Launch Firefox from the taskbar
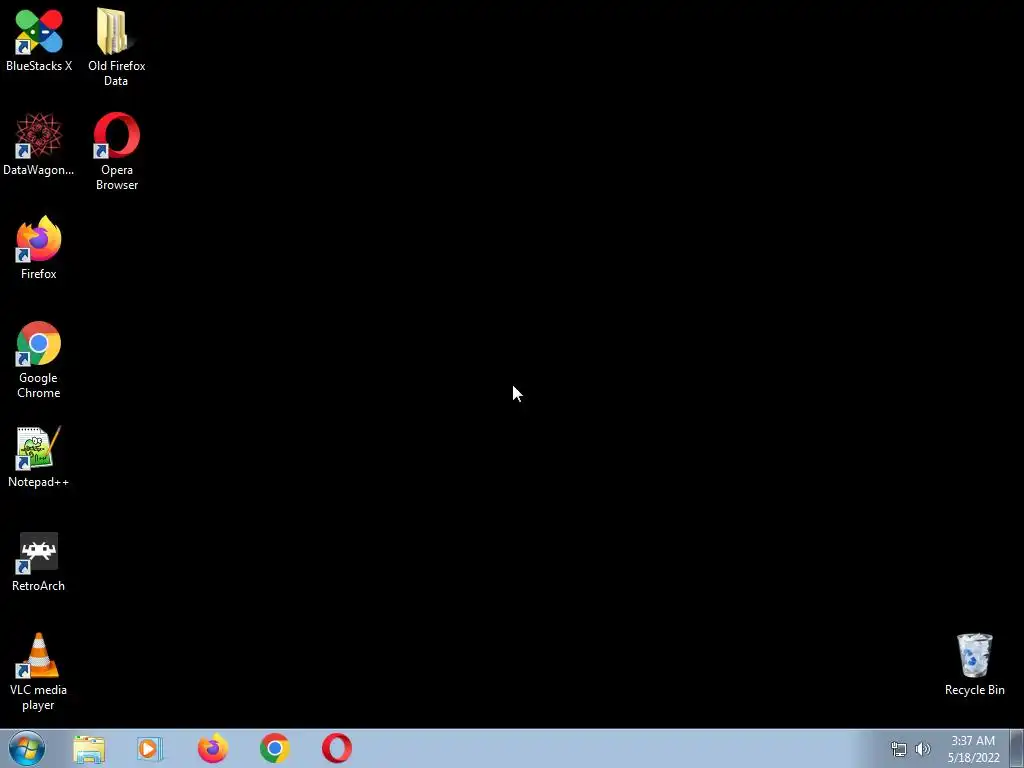Image resolution: width=1024 pixels, height=768 pixels. 213,748
